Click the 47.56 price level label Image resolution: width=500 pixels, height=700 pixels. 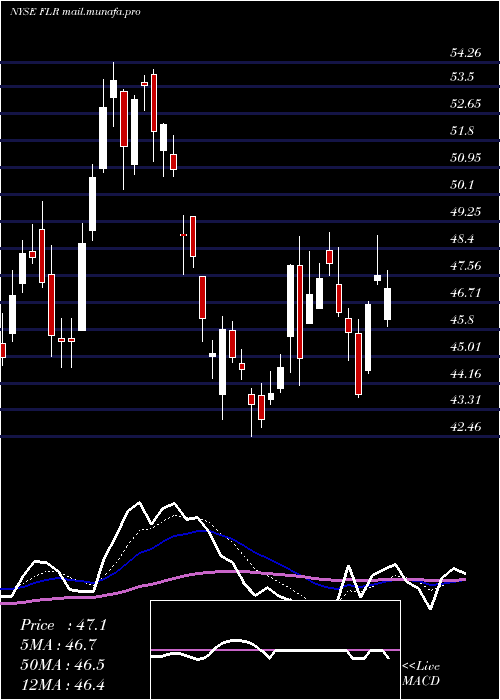point(466,266)
